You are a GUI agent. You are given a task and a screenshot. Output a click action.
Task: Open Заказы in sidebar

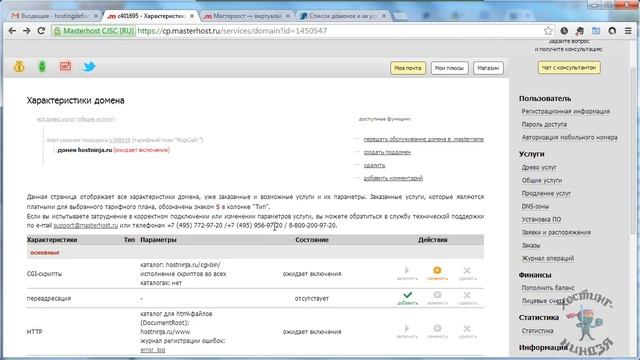(x=531, y=245)
